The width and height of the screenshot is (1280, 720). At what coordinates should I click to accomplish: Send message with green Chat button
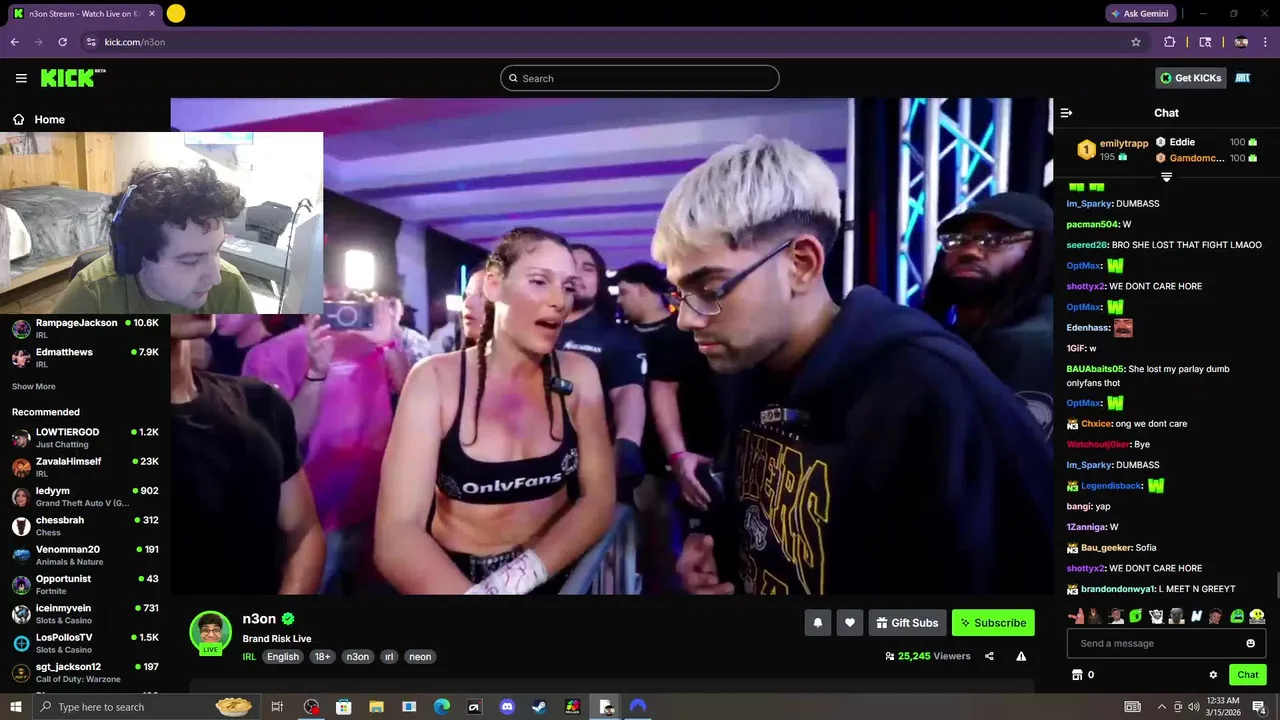(x=1247, y=675)
